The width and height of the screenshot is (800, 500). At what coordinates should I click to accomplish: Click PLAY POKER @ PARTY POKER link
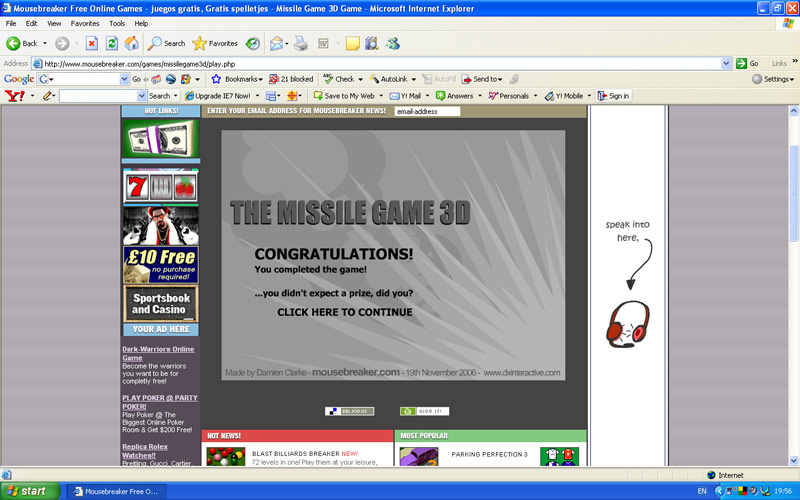pyautogui.click(x=160, y=402)
